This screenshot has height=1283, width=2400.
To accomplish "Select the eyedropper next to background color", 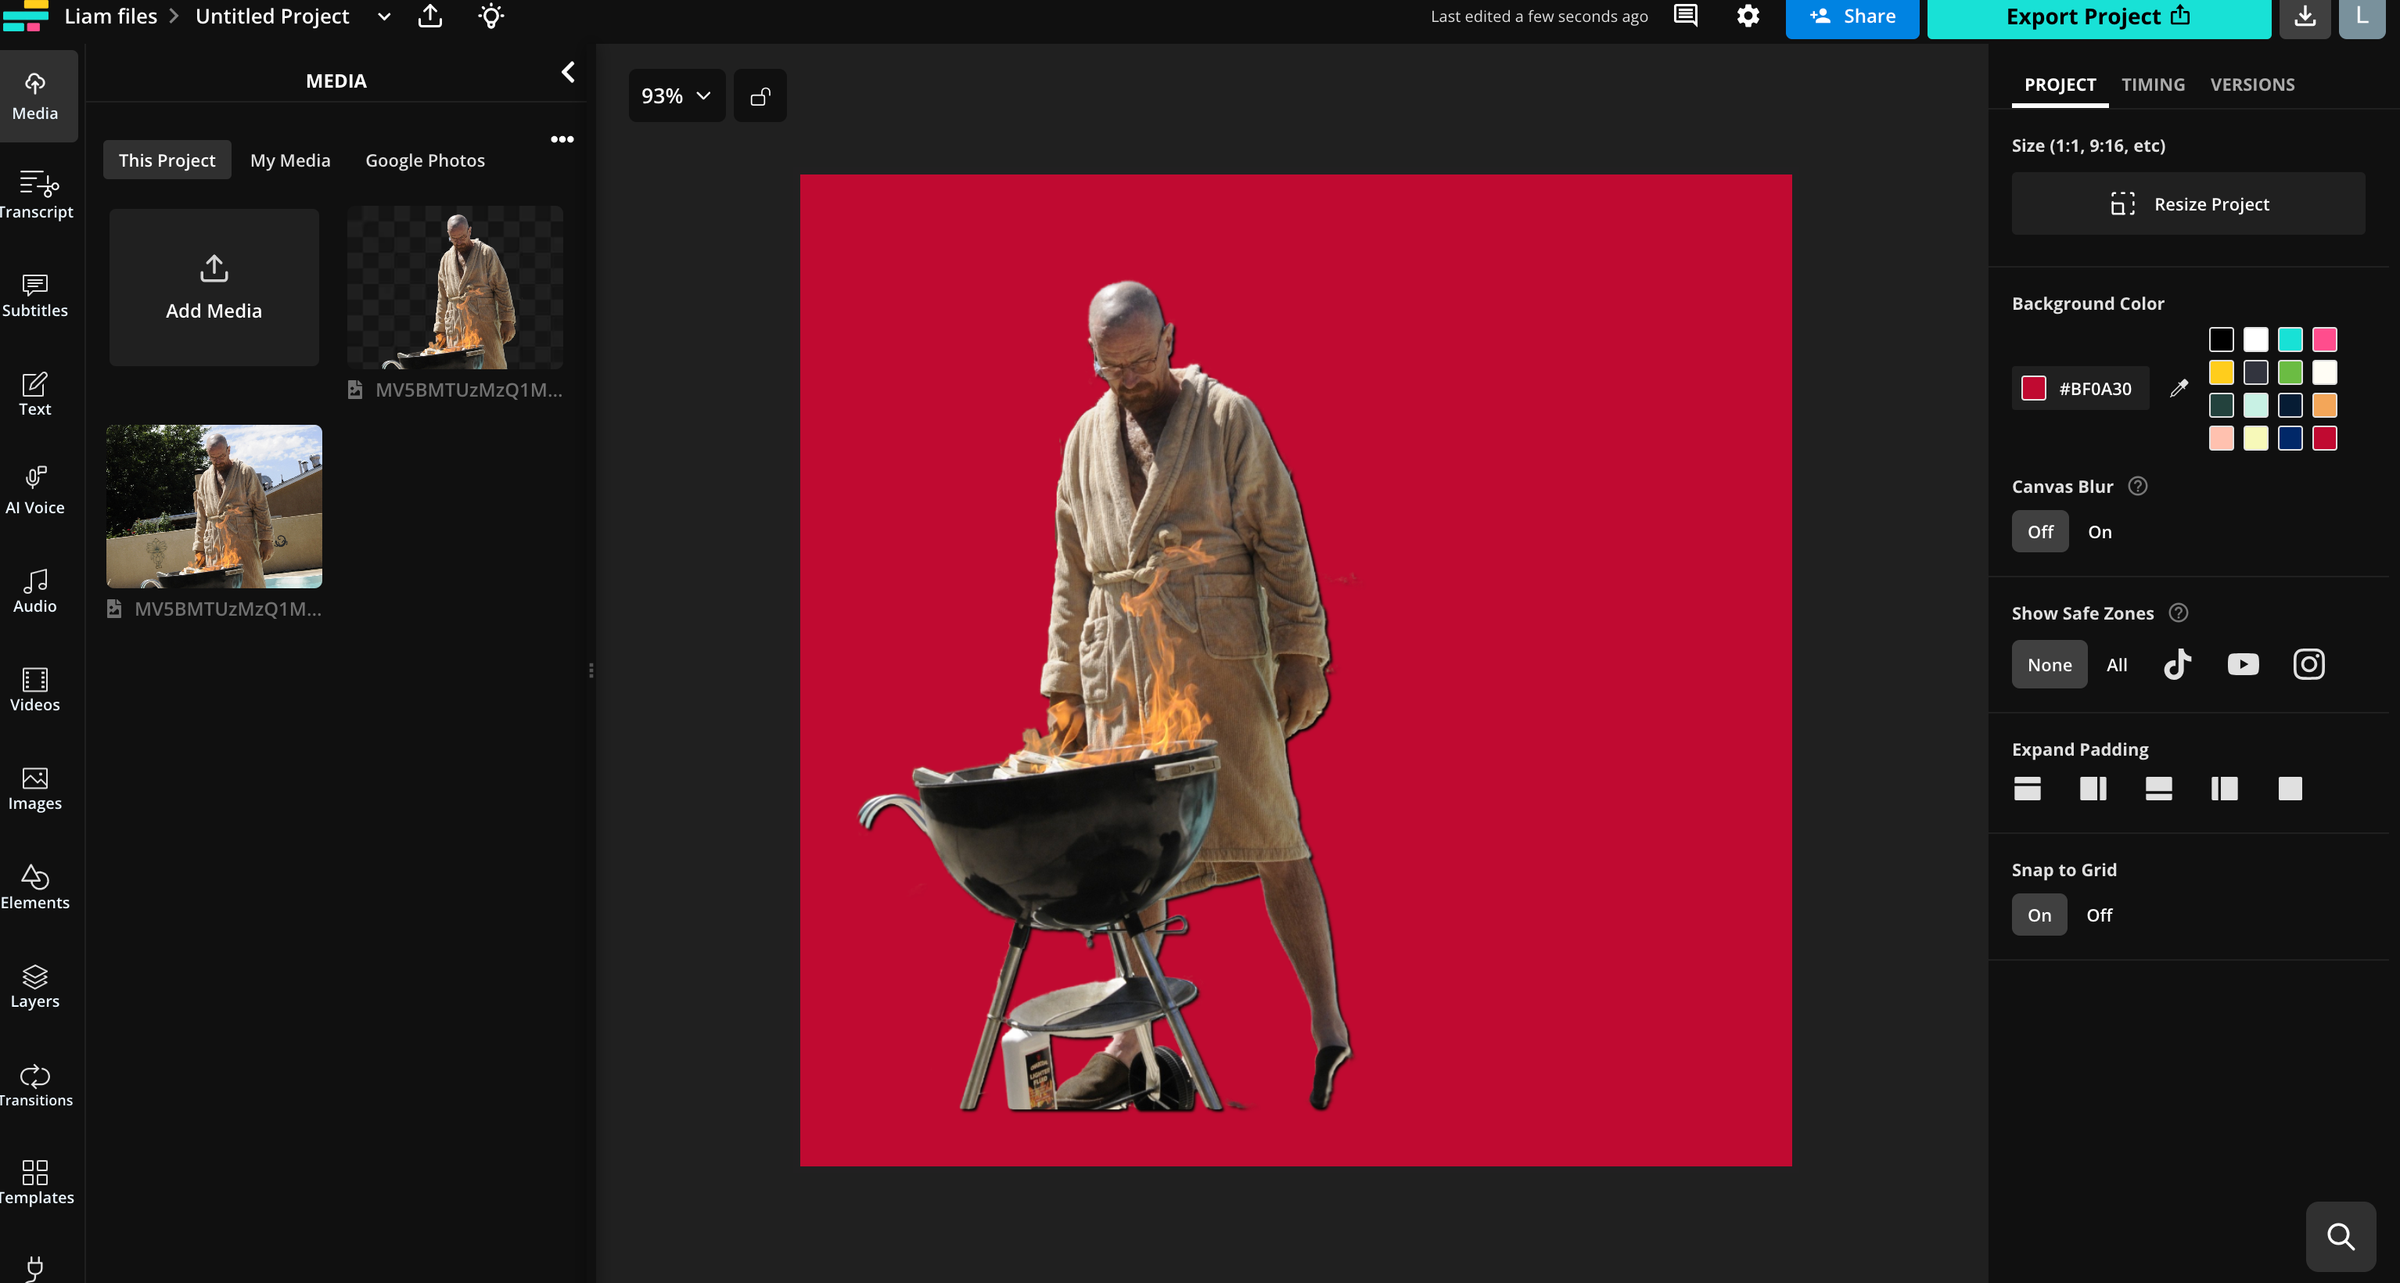I will [2180, 388].
